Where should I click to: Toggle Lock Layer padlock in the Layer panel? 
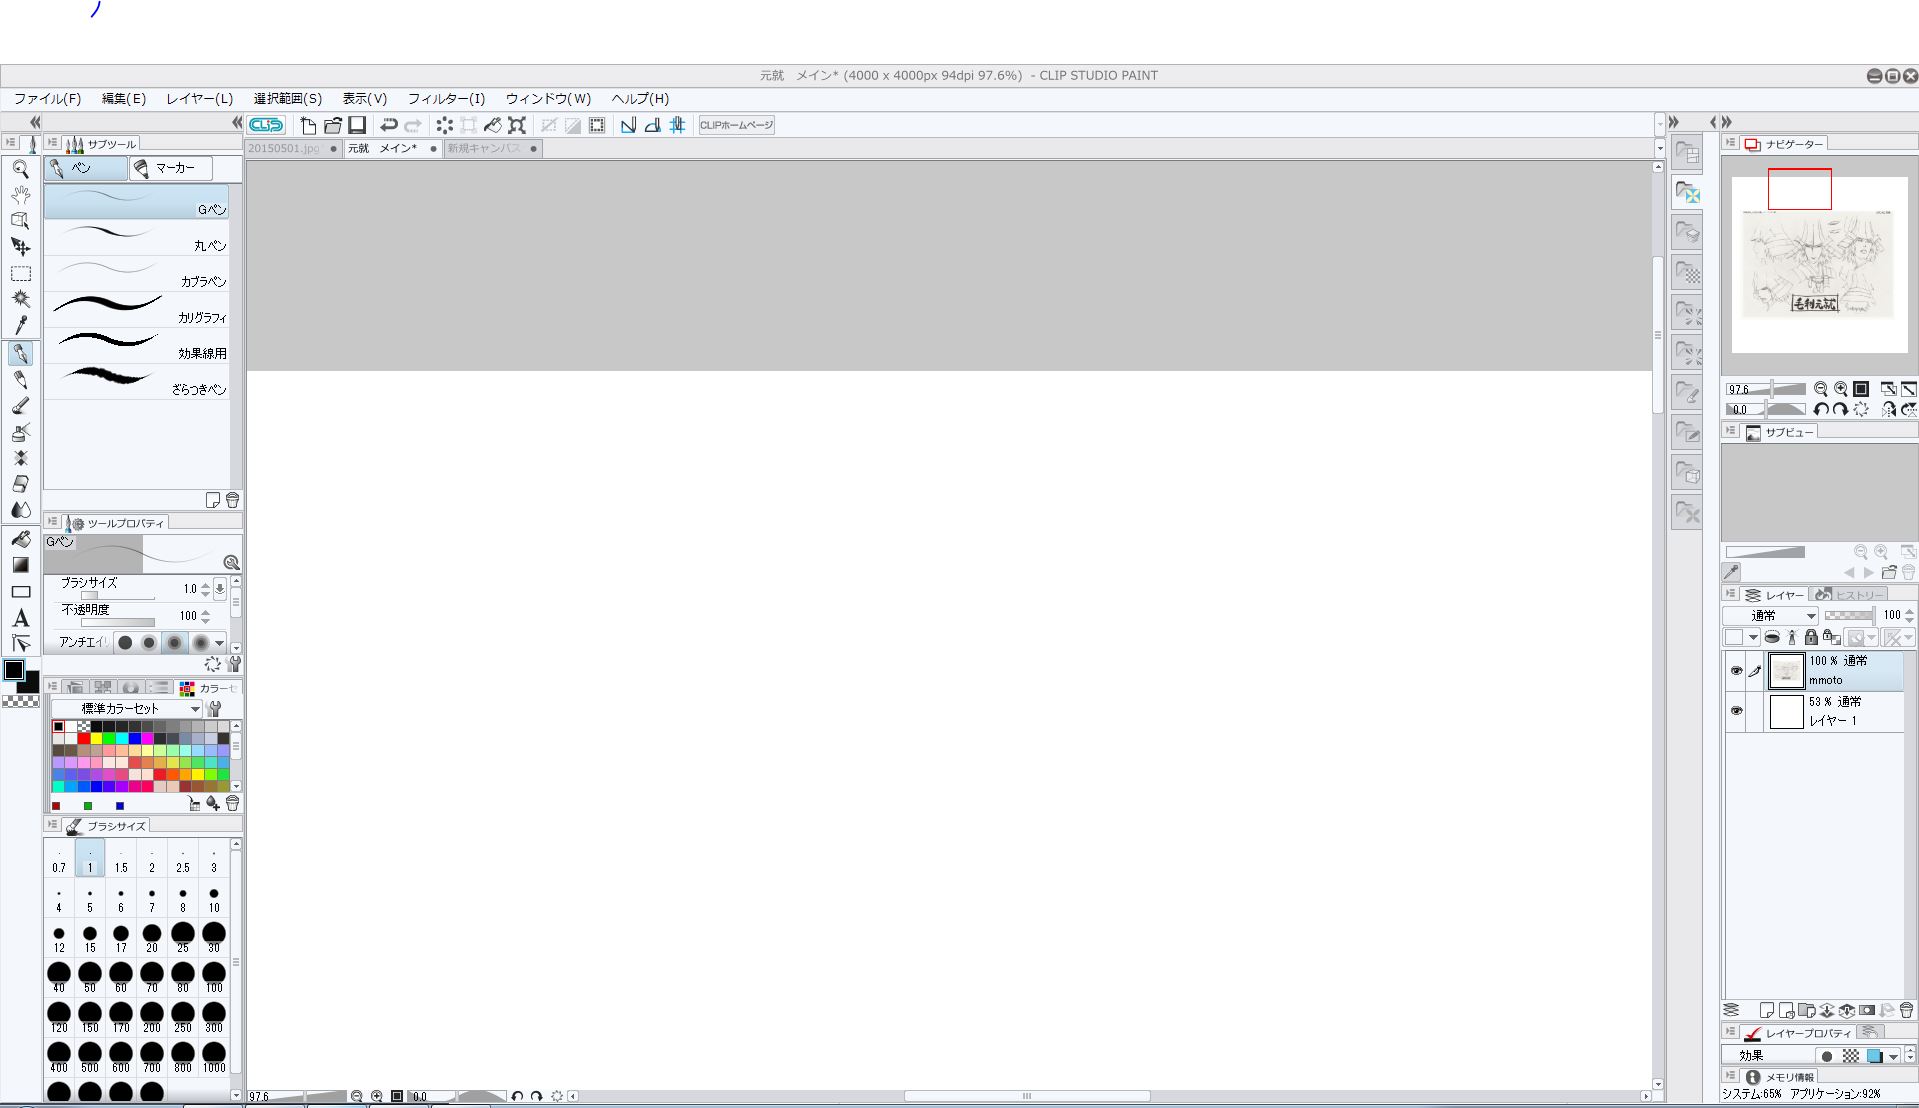1811,637
